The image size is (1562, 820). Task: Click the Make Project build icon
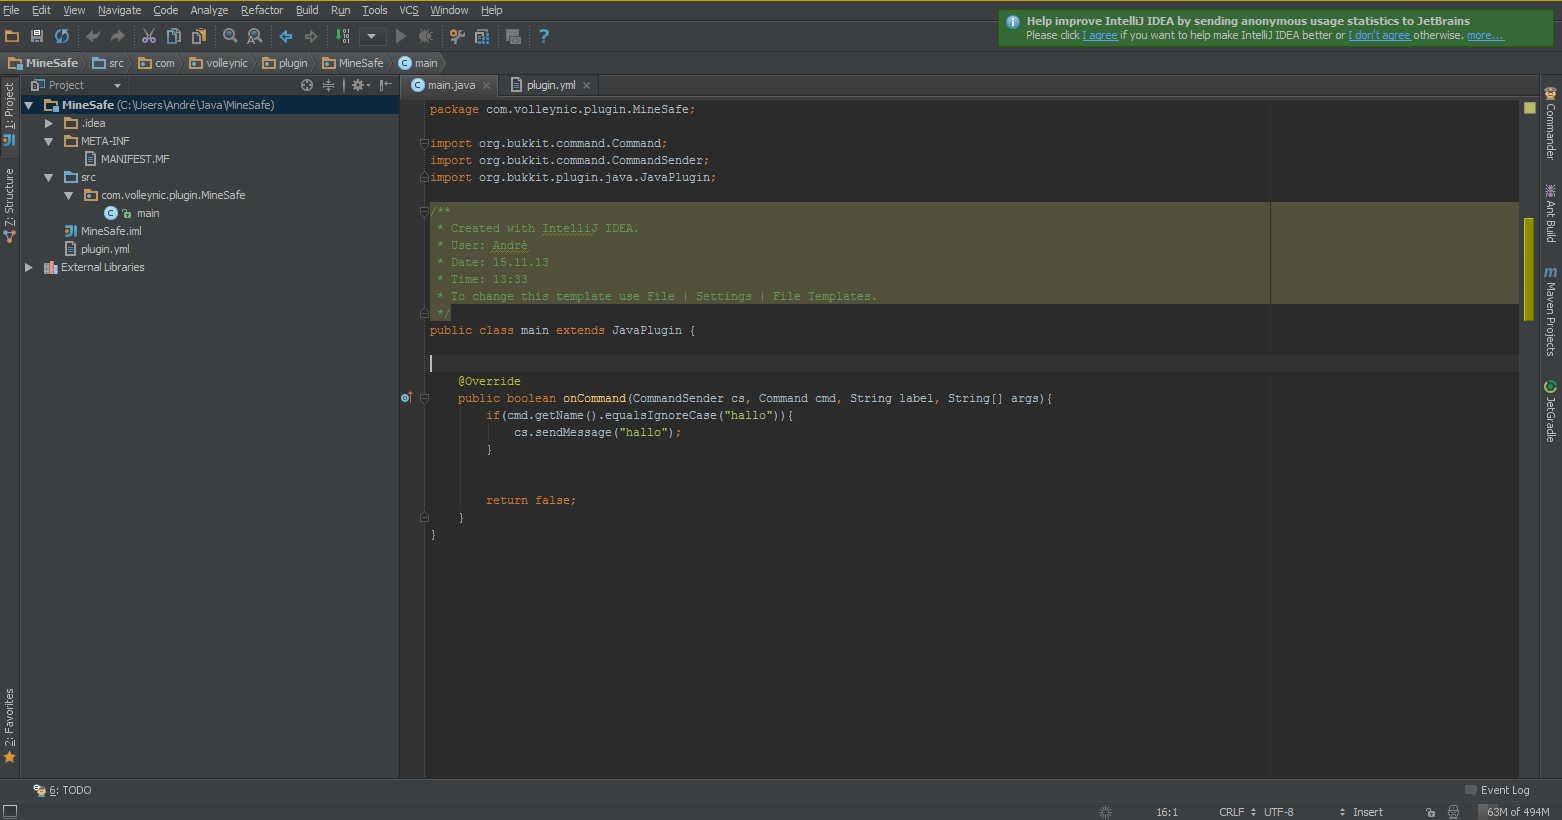[343, 36]
